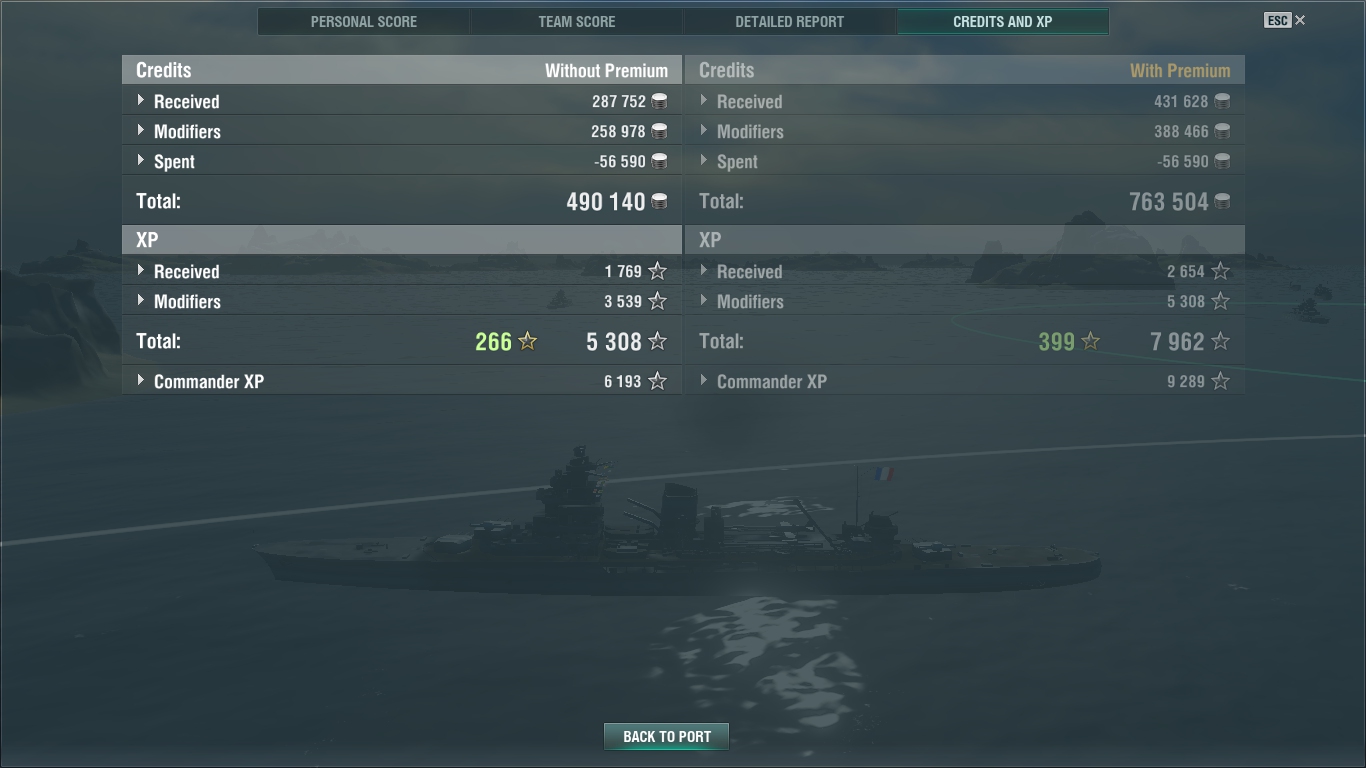This screenshot has width=1366, height=768.
Task: Open the Personal Score tab
Action: (x=364, y=21)
